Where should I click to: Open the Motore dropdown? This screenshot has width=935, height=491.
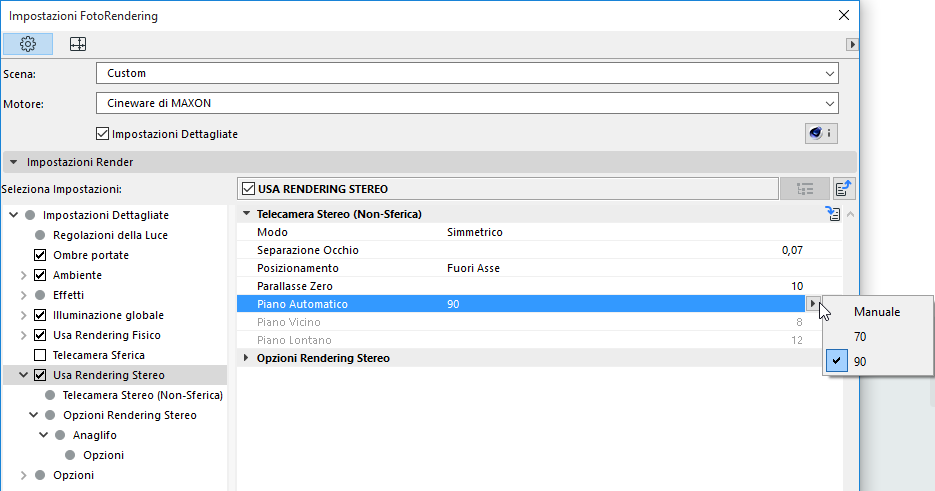[467, 103]
